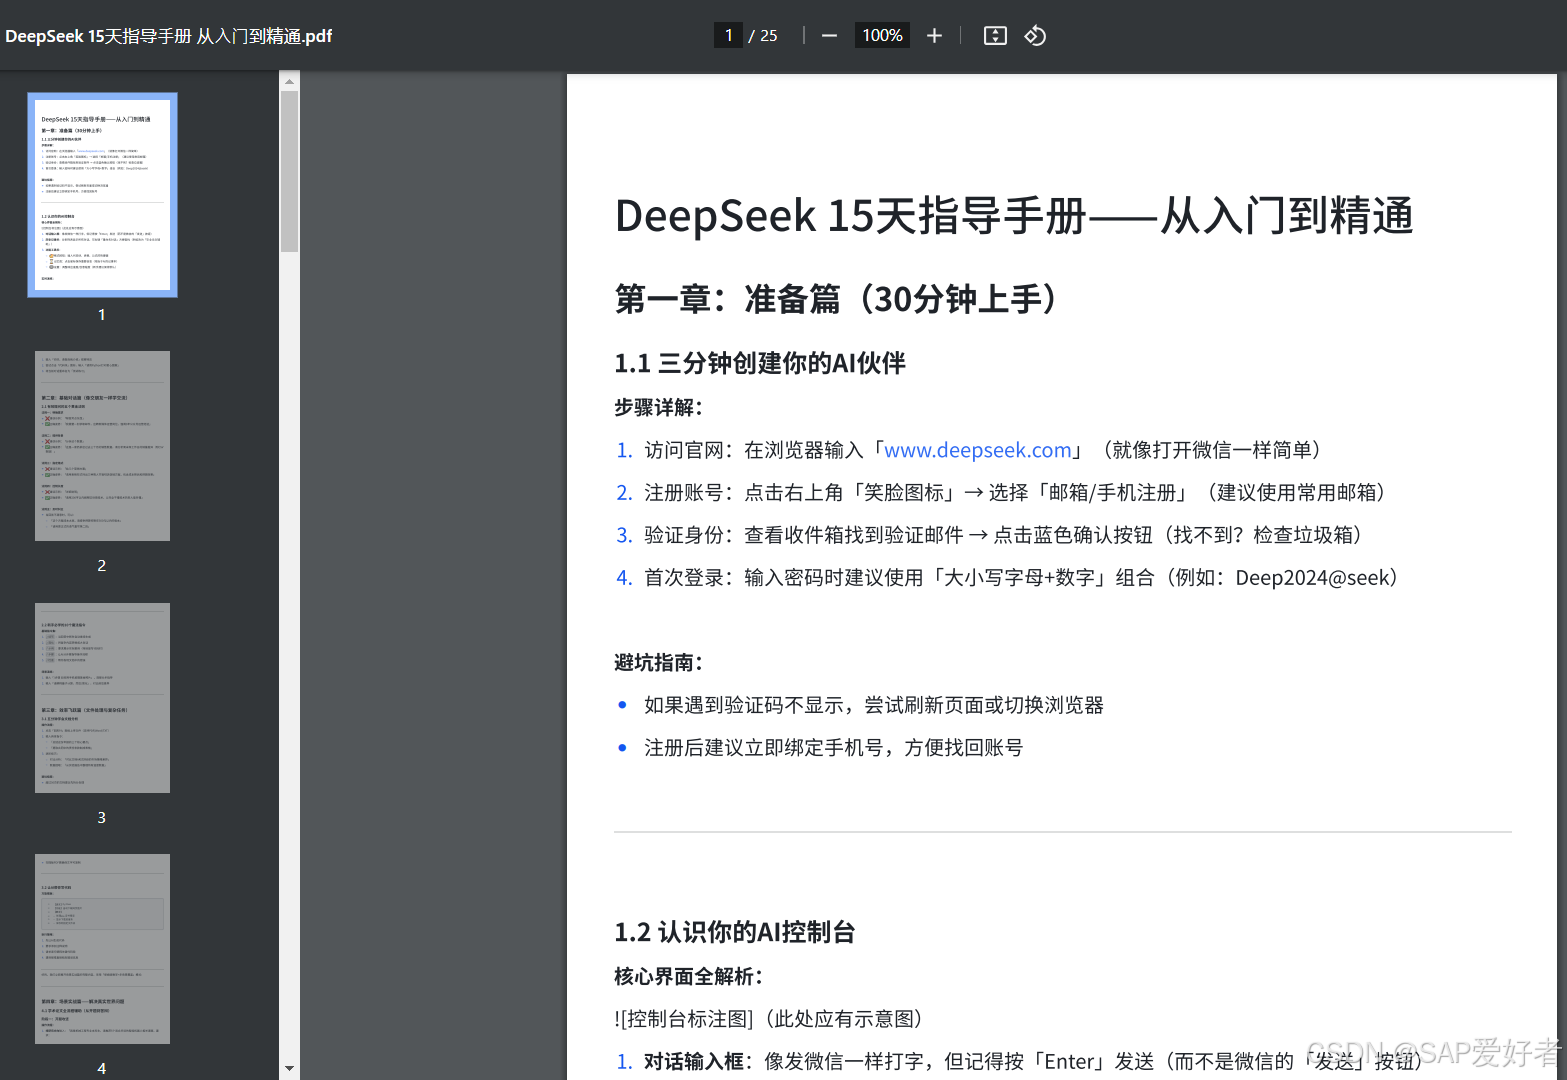Go to page 4 thumbnail

pyautogui.click(x=102, y=949)
